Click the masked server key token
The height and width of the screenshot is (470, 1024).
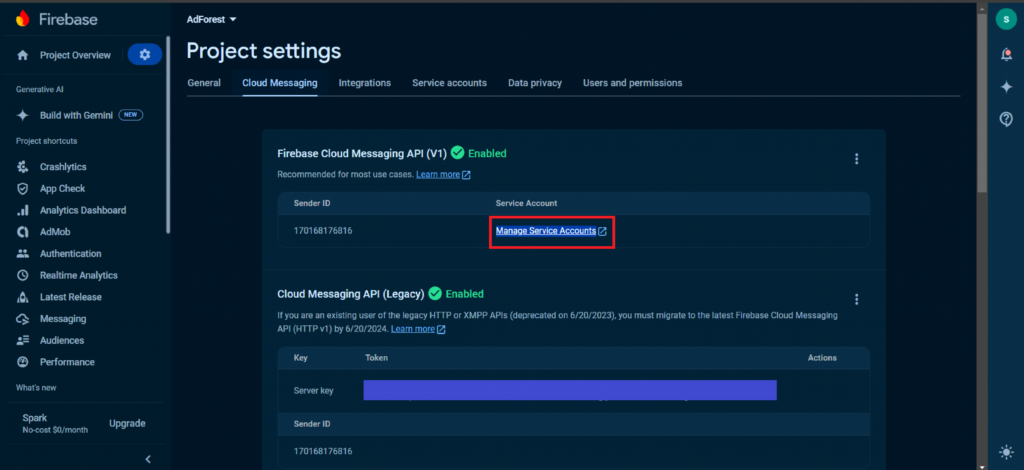(570, 390)
